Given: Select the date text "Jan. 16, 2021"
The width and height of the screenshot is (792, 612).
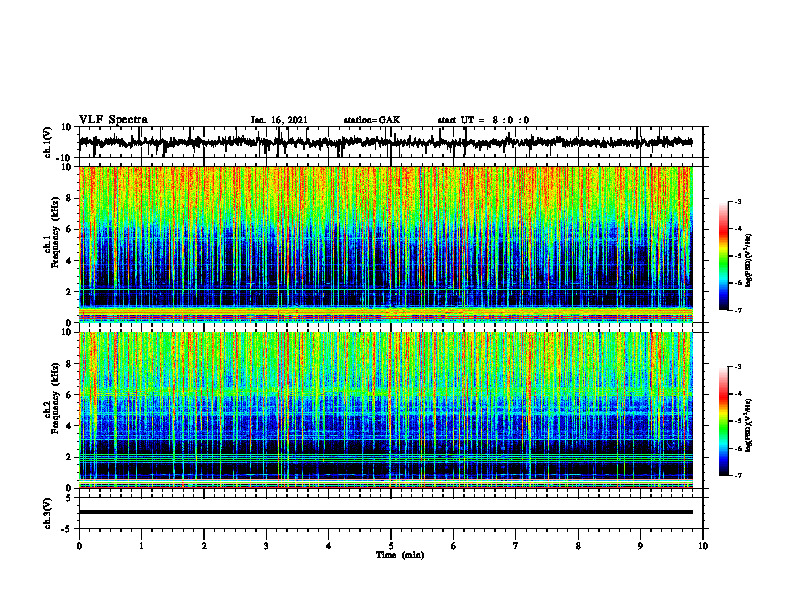Looking at the screenshot, I should coord(279,120).
